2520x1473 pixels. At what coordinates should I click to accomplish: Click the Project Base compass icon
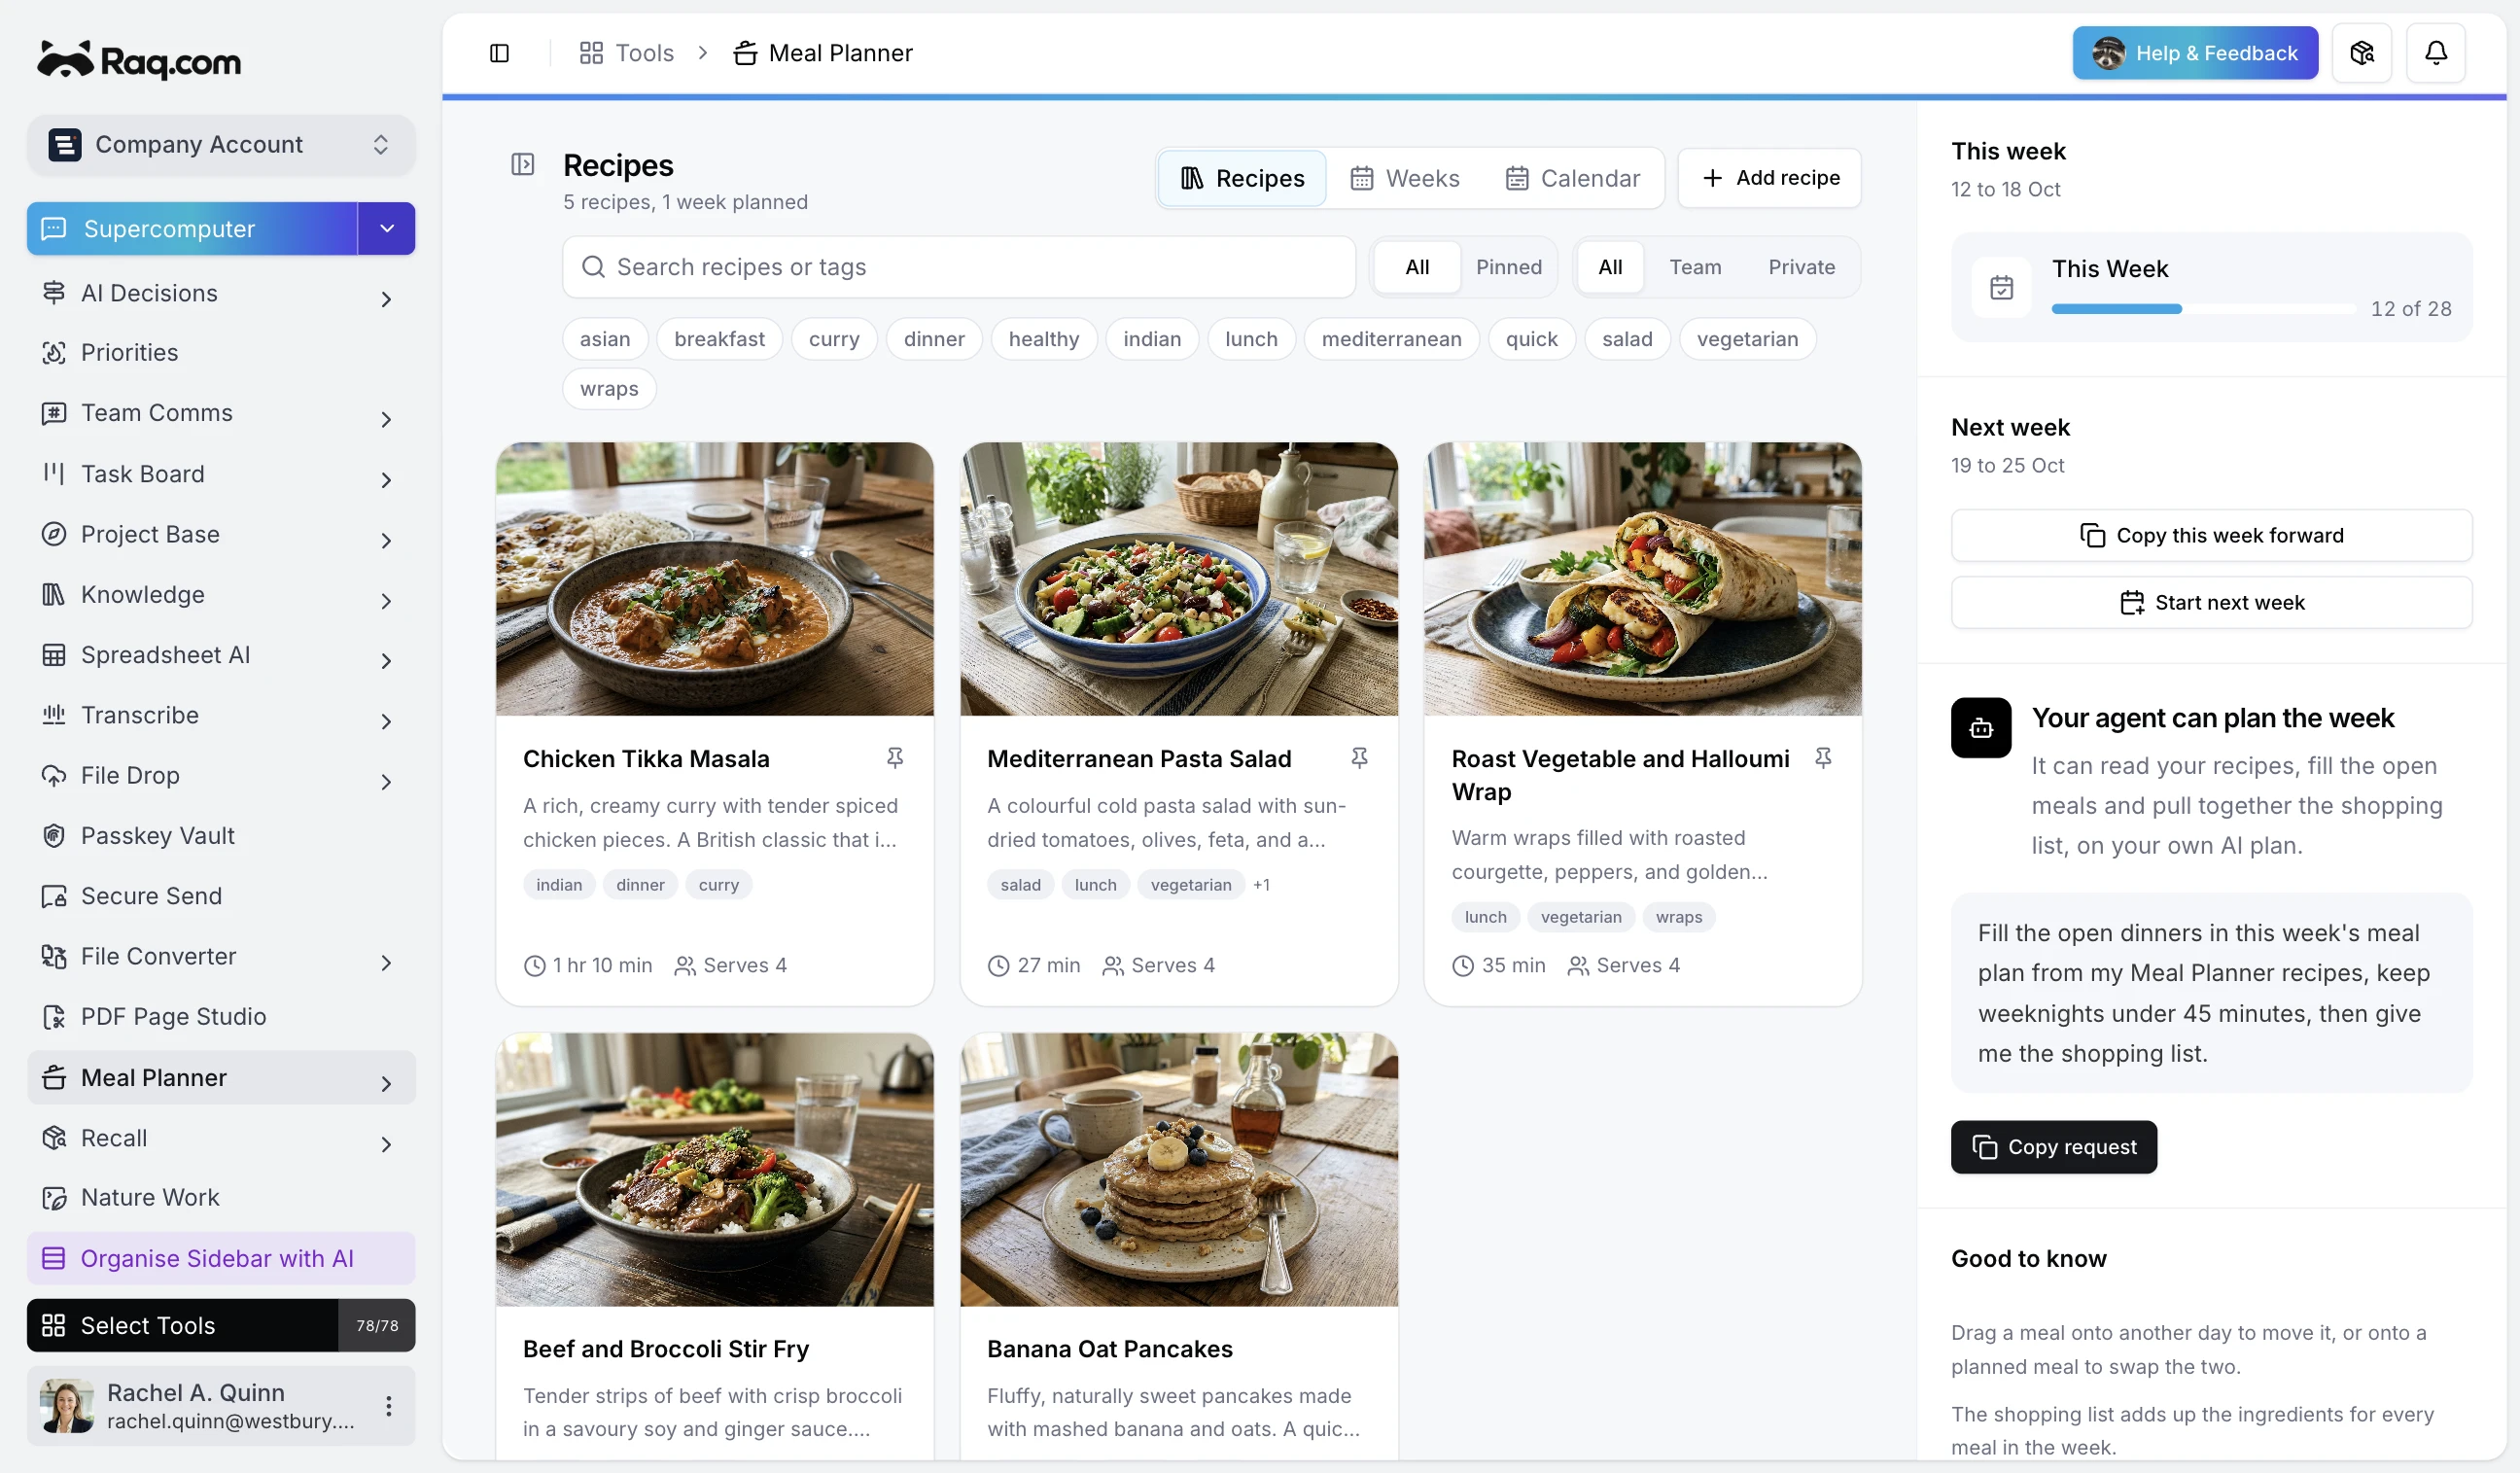(54, 534)
